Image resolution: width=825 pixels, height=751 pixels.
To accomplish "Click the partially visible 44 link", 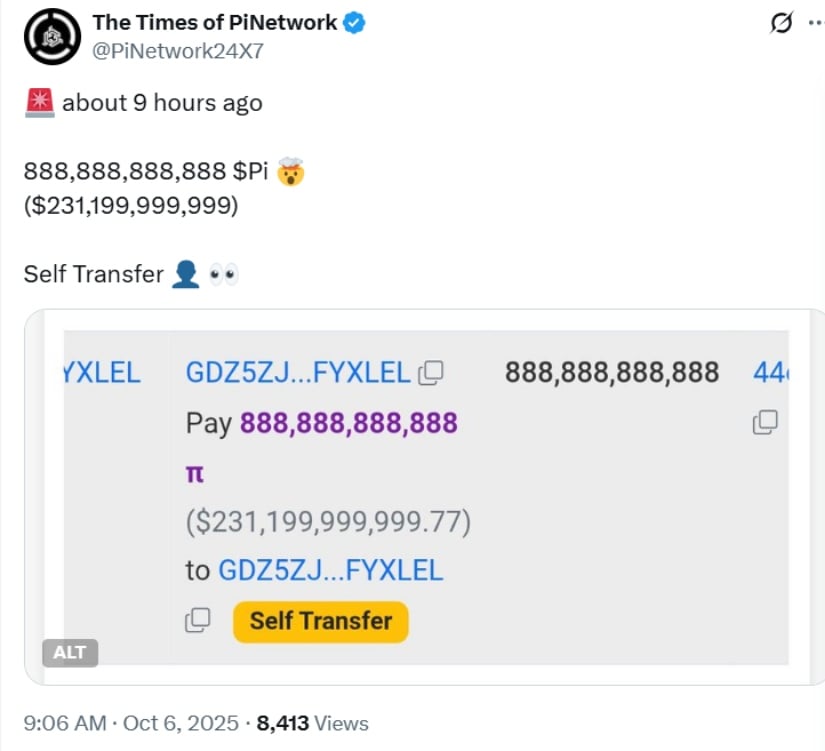I will click(770, 373).
